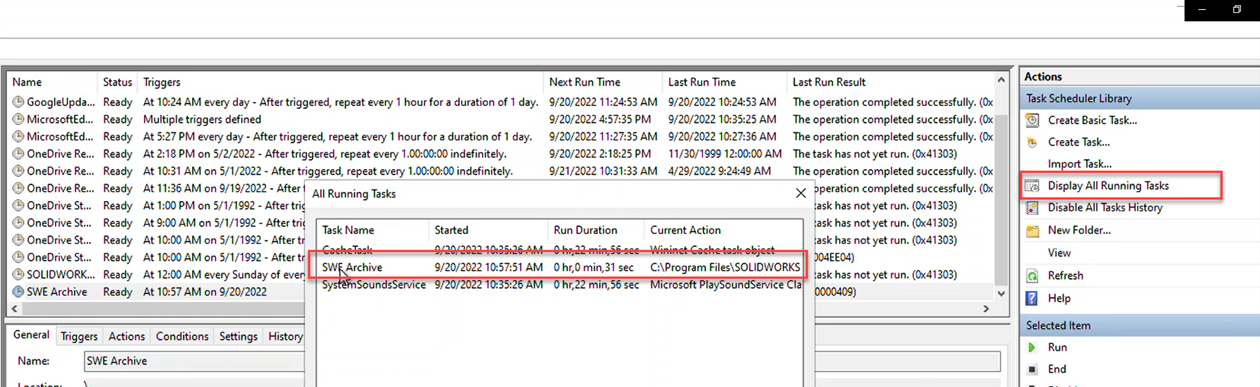Click the blue Help icon
This screenshot has width=1260, height=387.
[x=1033, y=298]
